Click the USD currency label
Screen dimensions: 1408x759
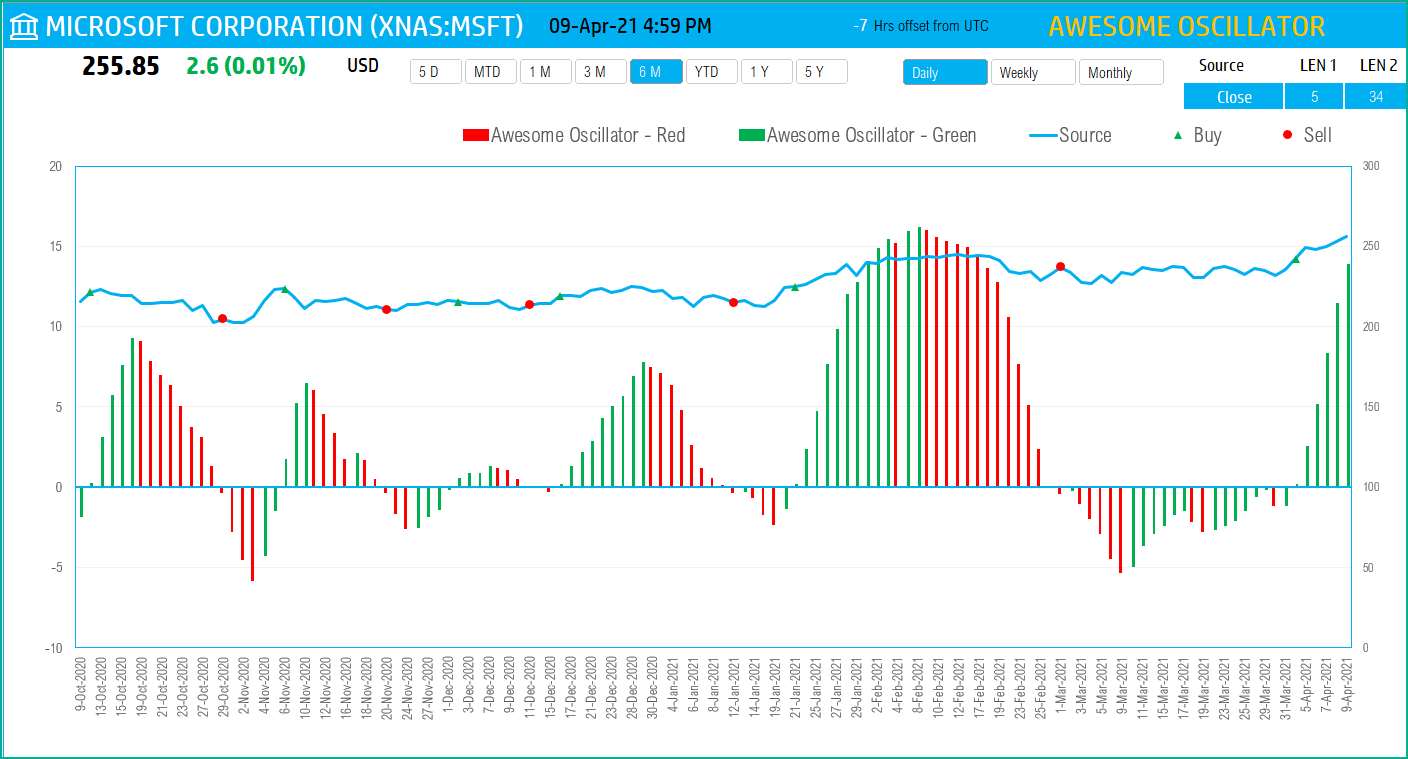[363, 66]
